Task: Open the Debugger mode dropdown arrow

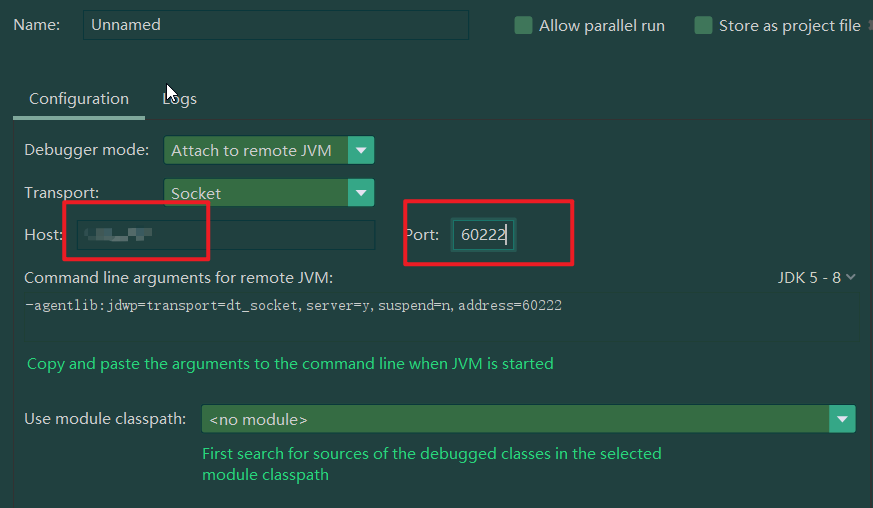Action: coord(361,151)
